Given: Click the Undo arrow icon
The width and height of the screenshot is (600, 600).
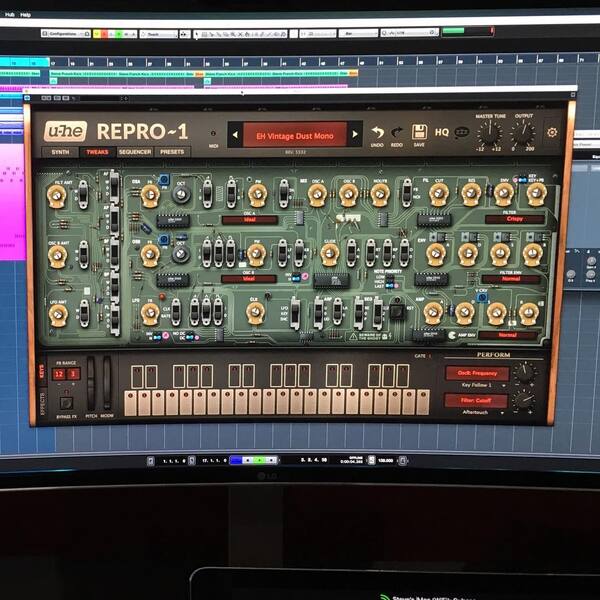Looking at the screenshot, I should 377,132.
